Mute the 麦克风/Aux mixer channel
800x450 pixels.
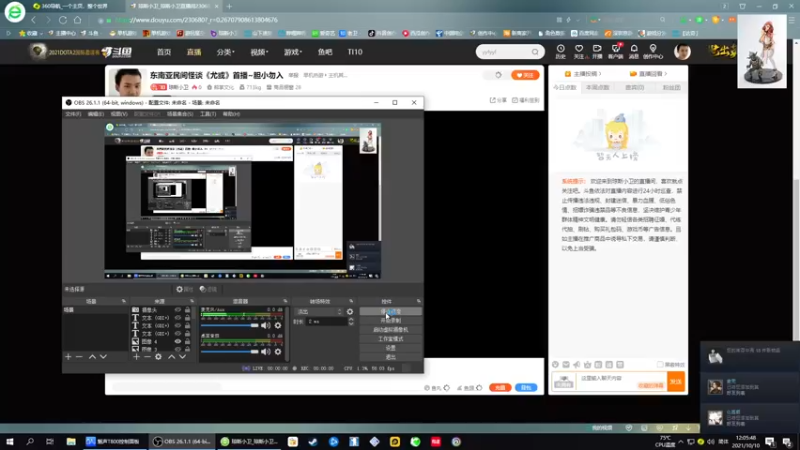[266, 326]
